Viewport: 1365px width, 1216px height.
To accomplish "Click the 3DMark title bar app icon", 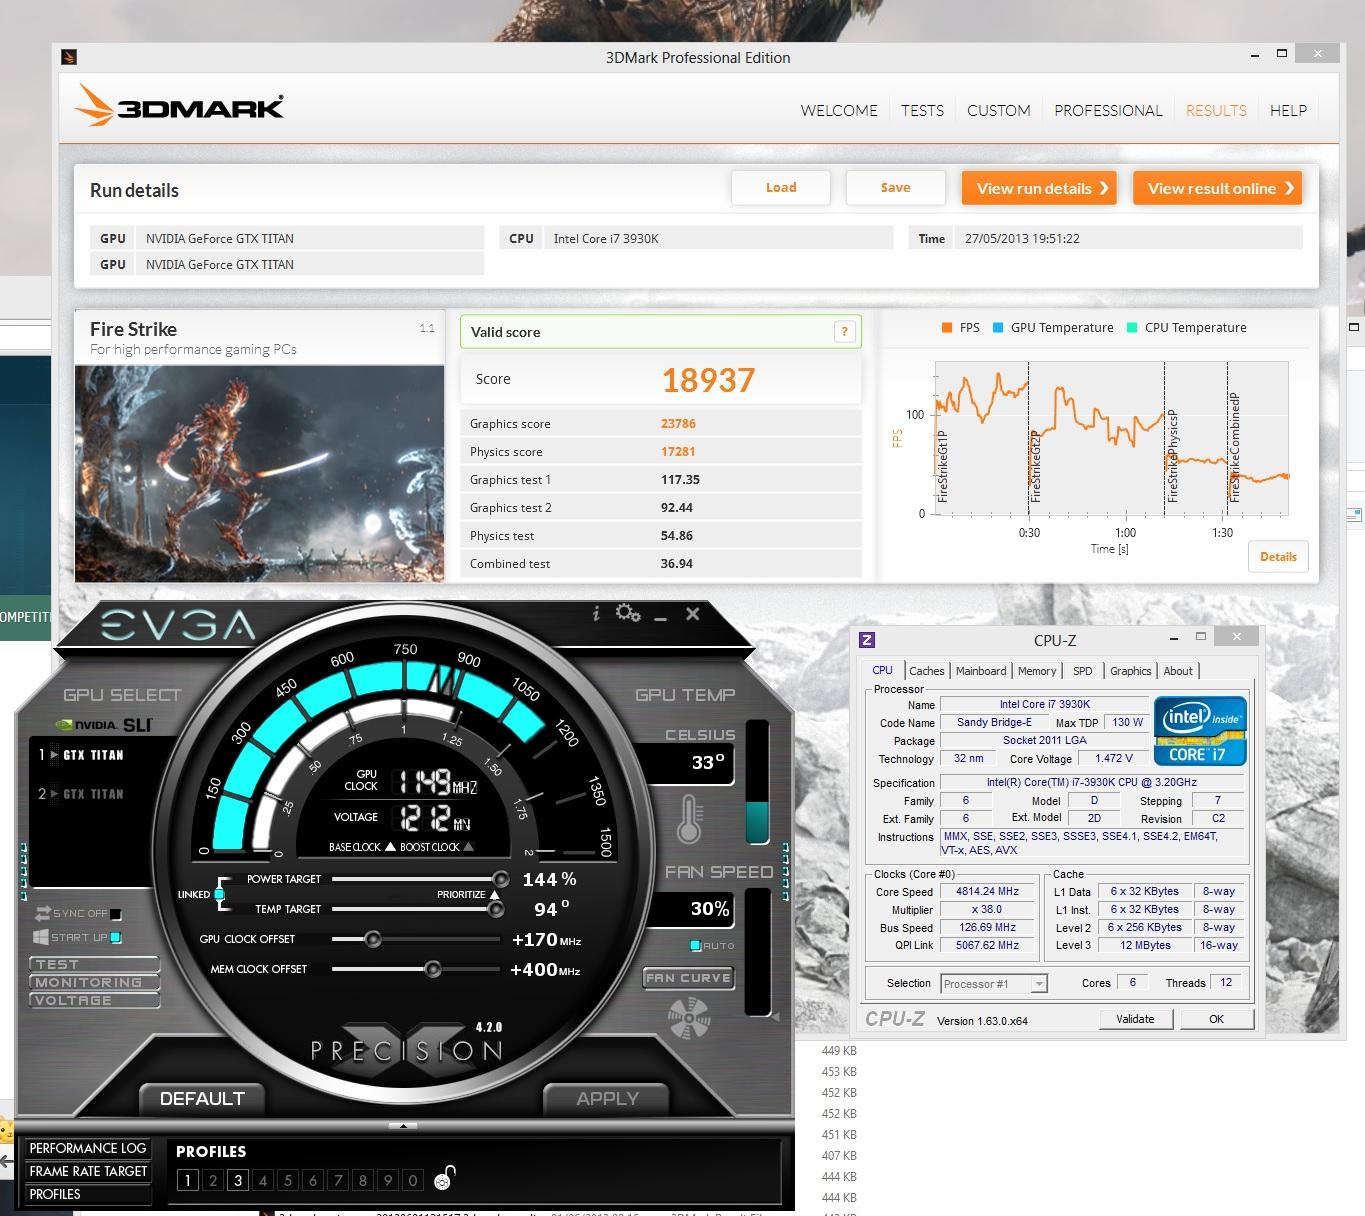I will pyautogui.click(x=69, y=57).
